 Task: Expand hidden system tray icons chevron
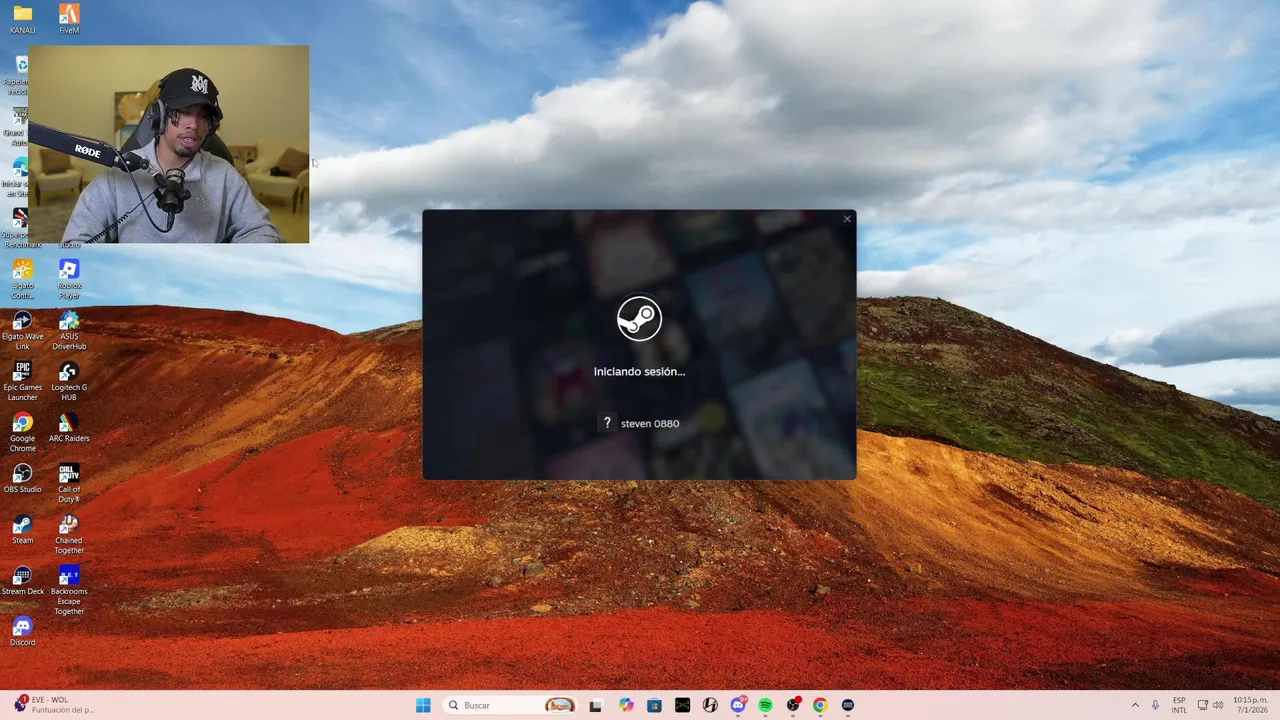tap(1135, 705)
